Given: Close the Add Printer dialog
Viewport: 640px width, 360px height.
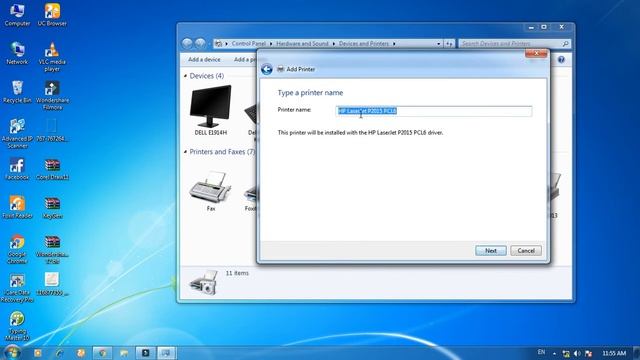Looking at the screenshot, I should coord(536,53).
